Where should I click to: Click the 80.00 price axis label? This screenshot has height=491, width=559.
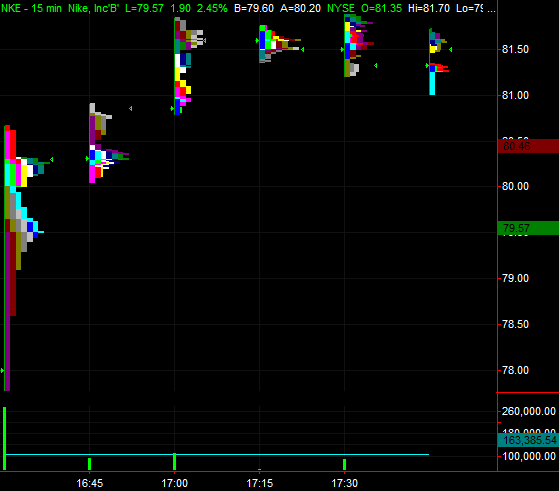515,186
